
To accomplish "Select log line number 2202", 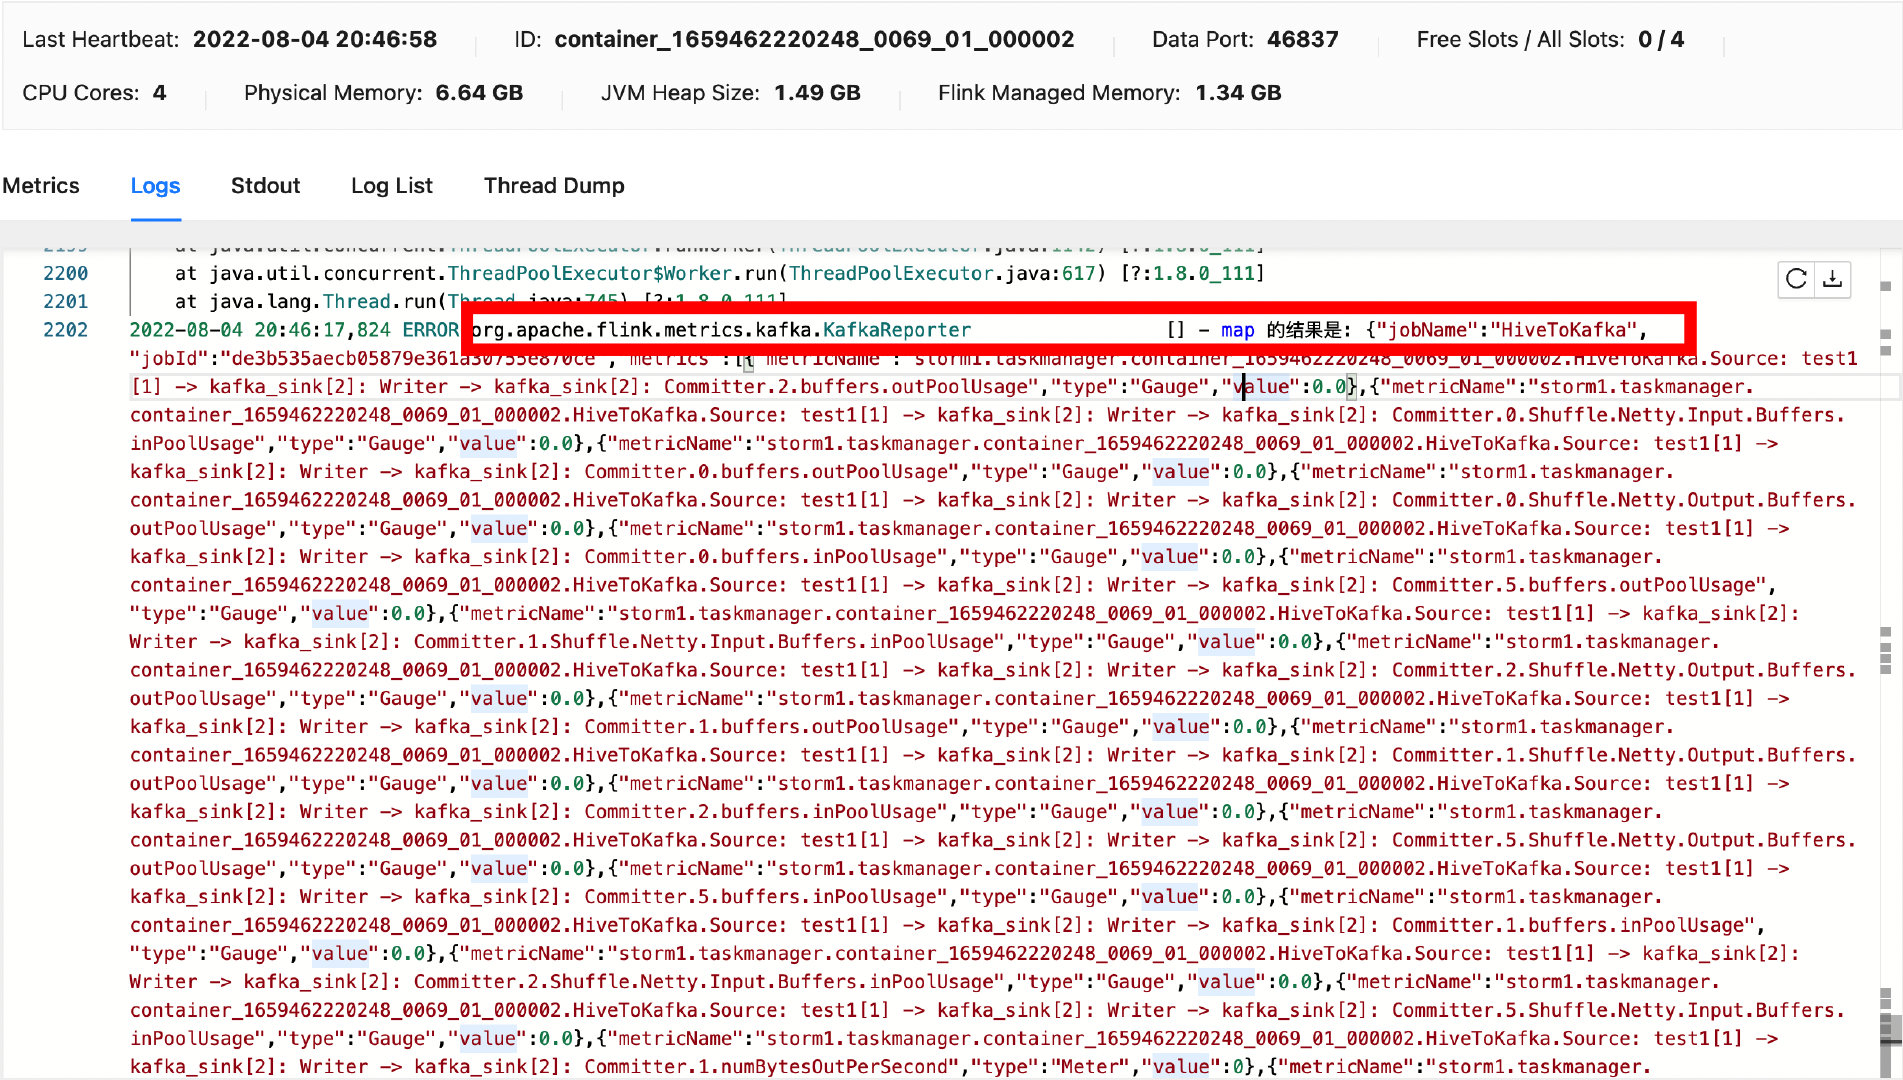I will point(65,329).
